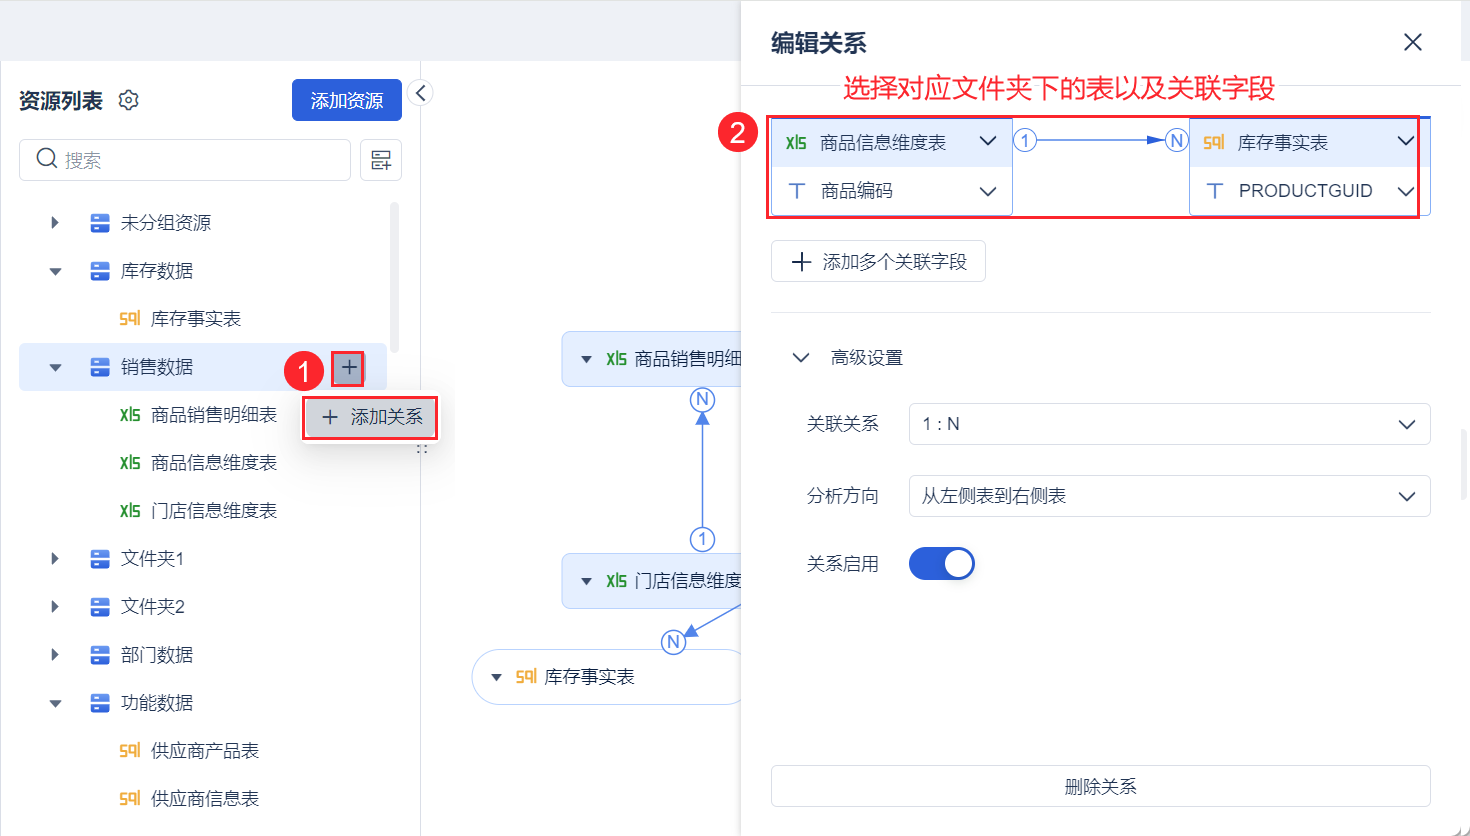This screenshot has width=1470, height=836.
Task: Click xls icon of 门店信息维度表 tree row
Action: [x=130, y=511]
